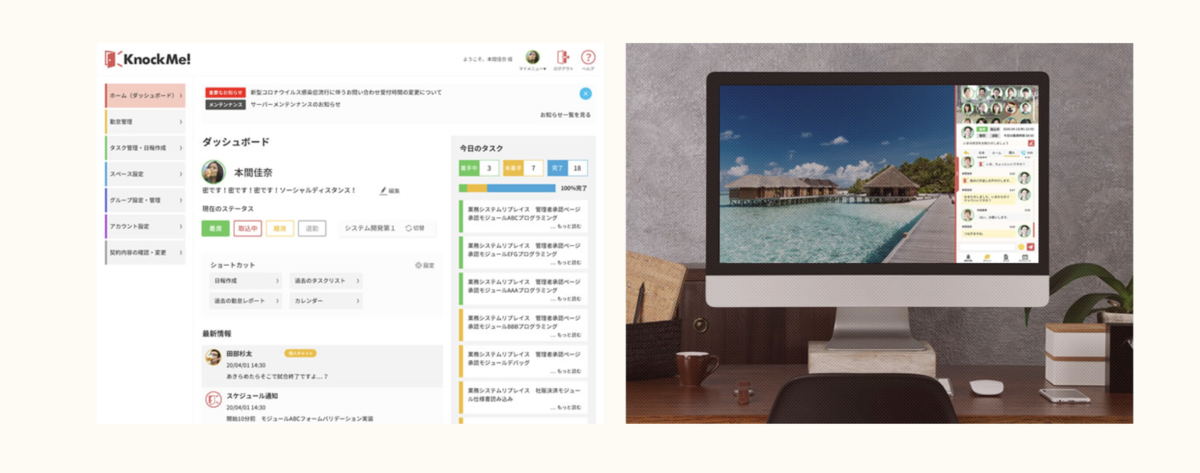Viewport: 1200px width, 473px height.
Task: Open ホーム（ダッシュボード） sidebar item
Action: pos(145,96)
